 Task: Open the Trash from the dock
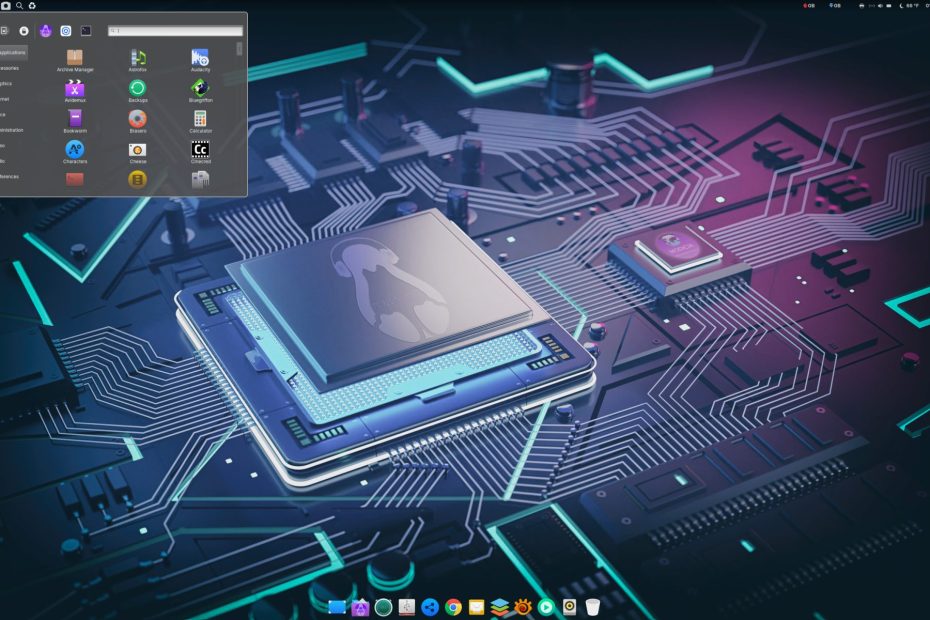[x=593, y=607]
